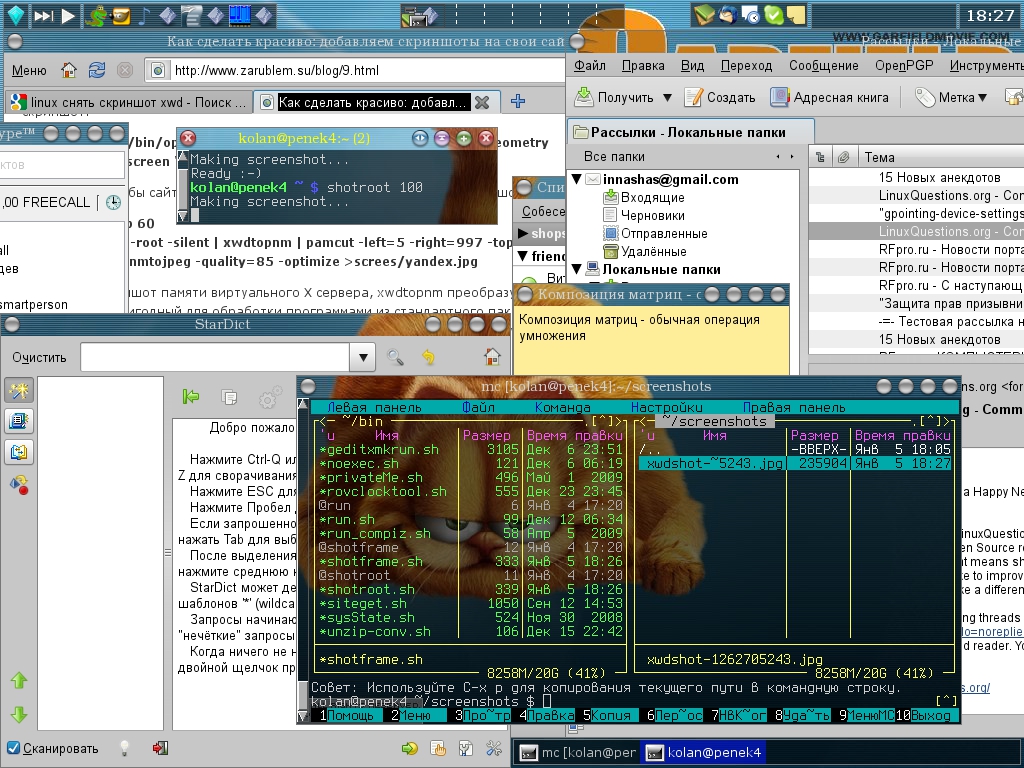
Task: Reload the page with the browser refresh icon
Action: coord(97,70)
